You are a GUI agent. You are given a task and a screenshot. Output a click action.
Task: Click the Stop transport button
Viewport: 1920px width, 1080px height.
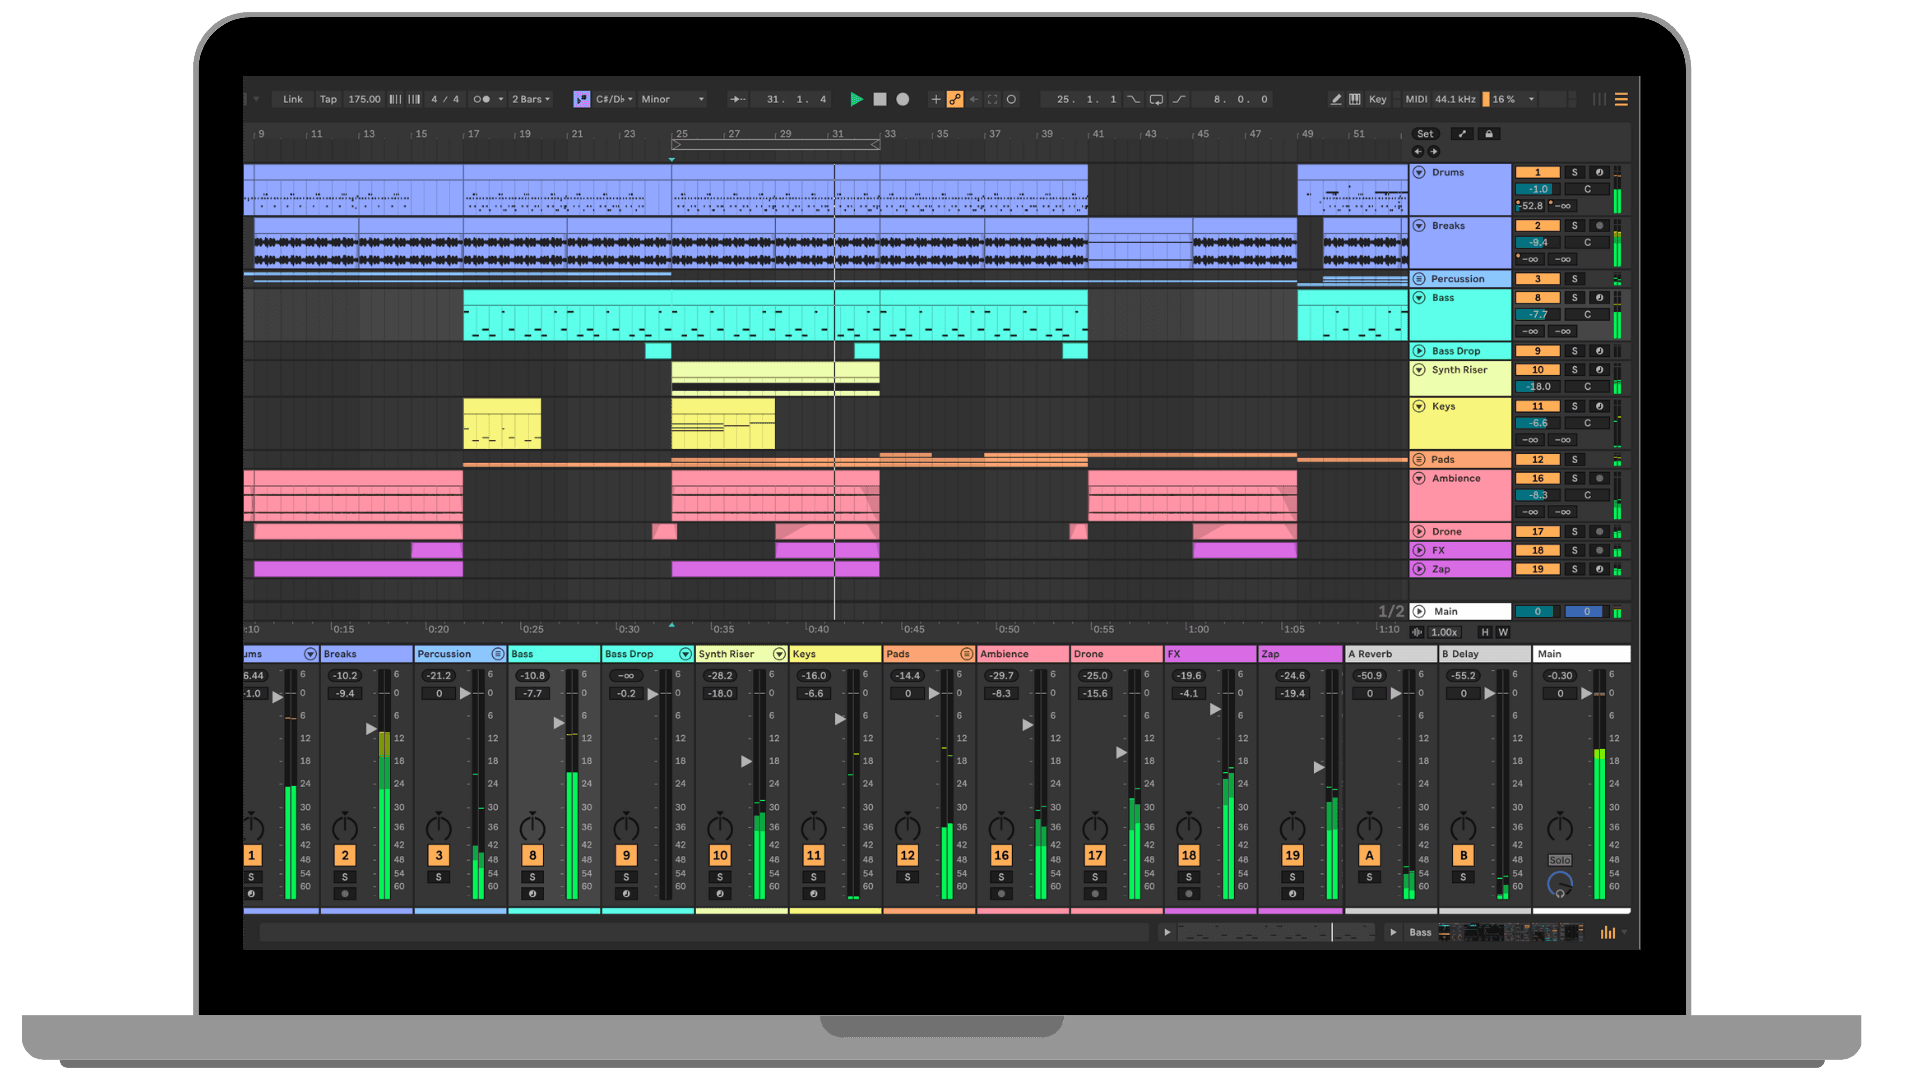(x=880, y=99)
